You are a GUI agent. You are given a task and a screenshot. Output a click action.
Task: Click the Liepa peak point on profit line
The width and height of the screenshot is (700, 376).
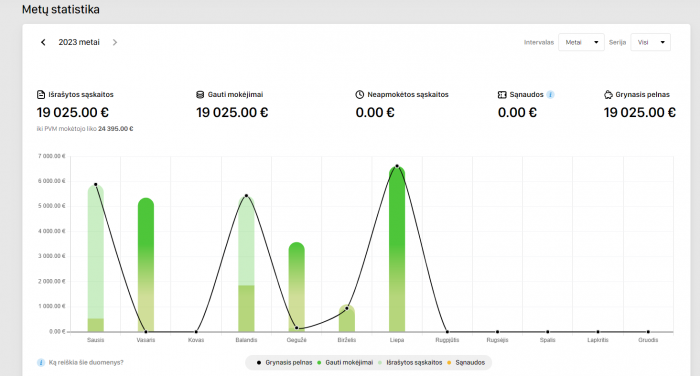pos(397,166)
